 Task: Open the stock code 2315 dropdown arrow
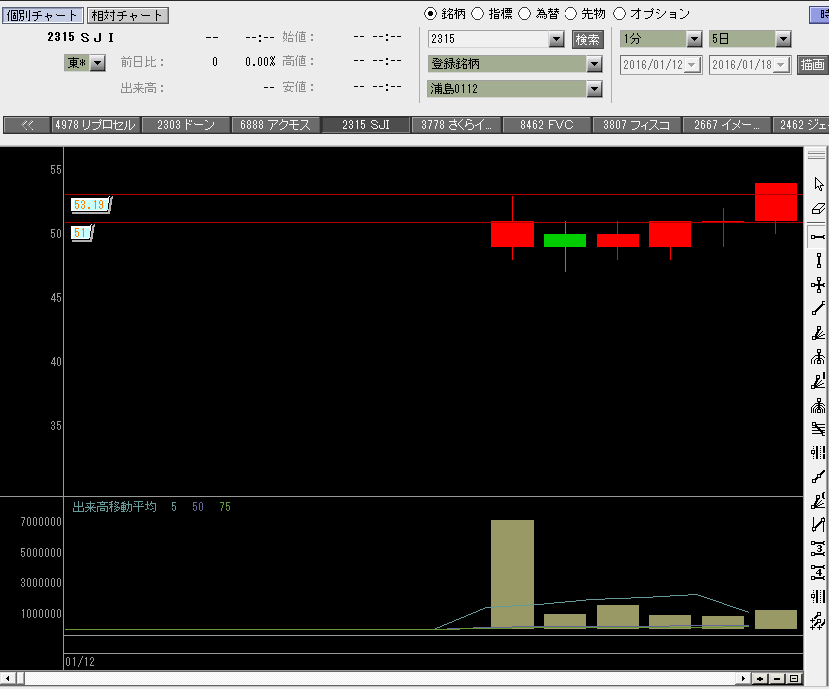click(556, 39)
